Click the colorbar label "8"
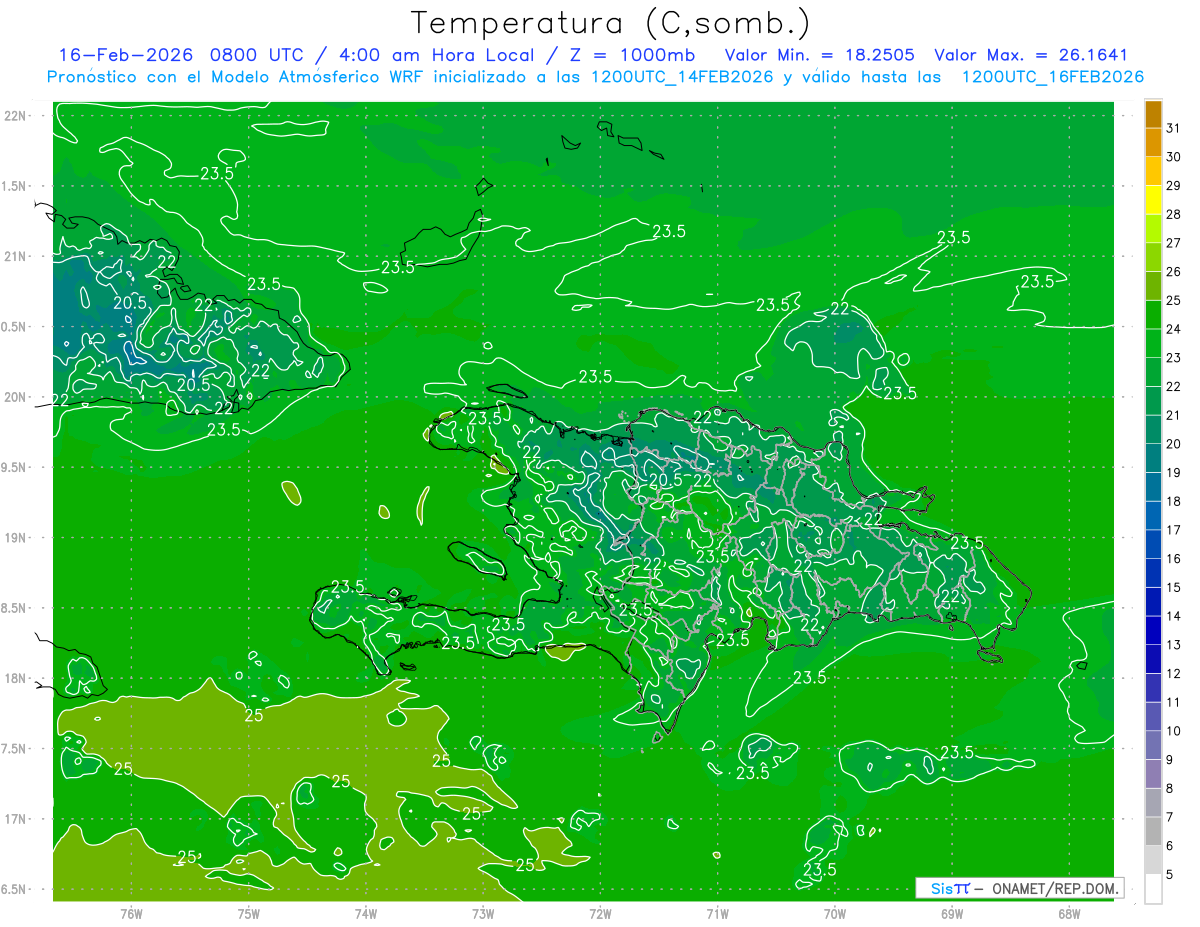Viewport: 1200px width, 927px height. (x=1170, y=789)
